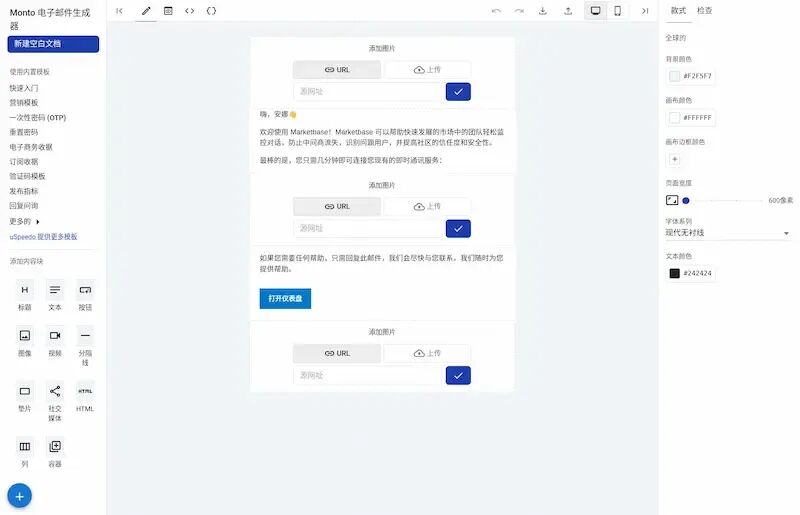Screen dimensions: 800x515
Task: Focus the 源网址 field in first image block
Action: [x=368, y=92]
